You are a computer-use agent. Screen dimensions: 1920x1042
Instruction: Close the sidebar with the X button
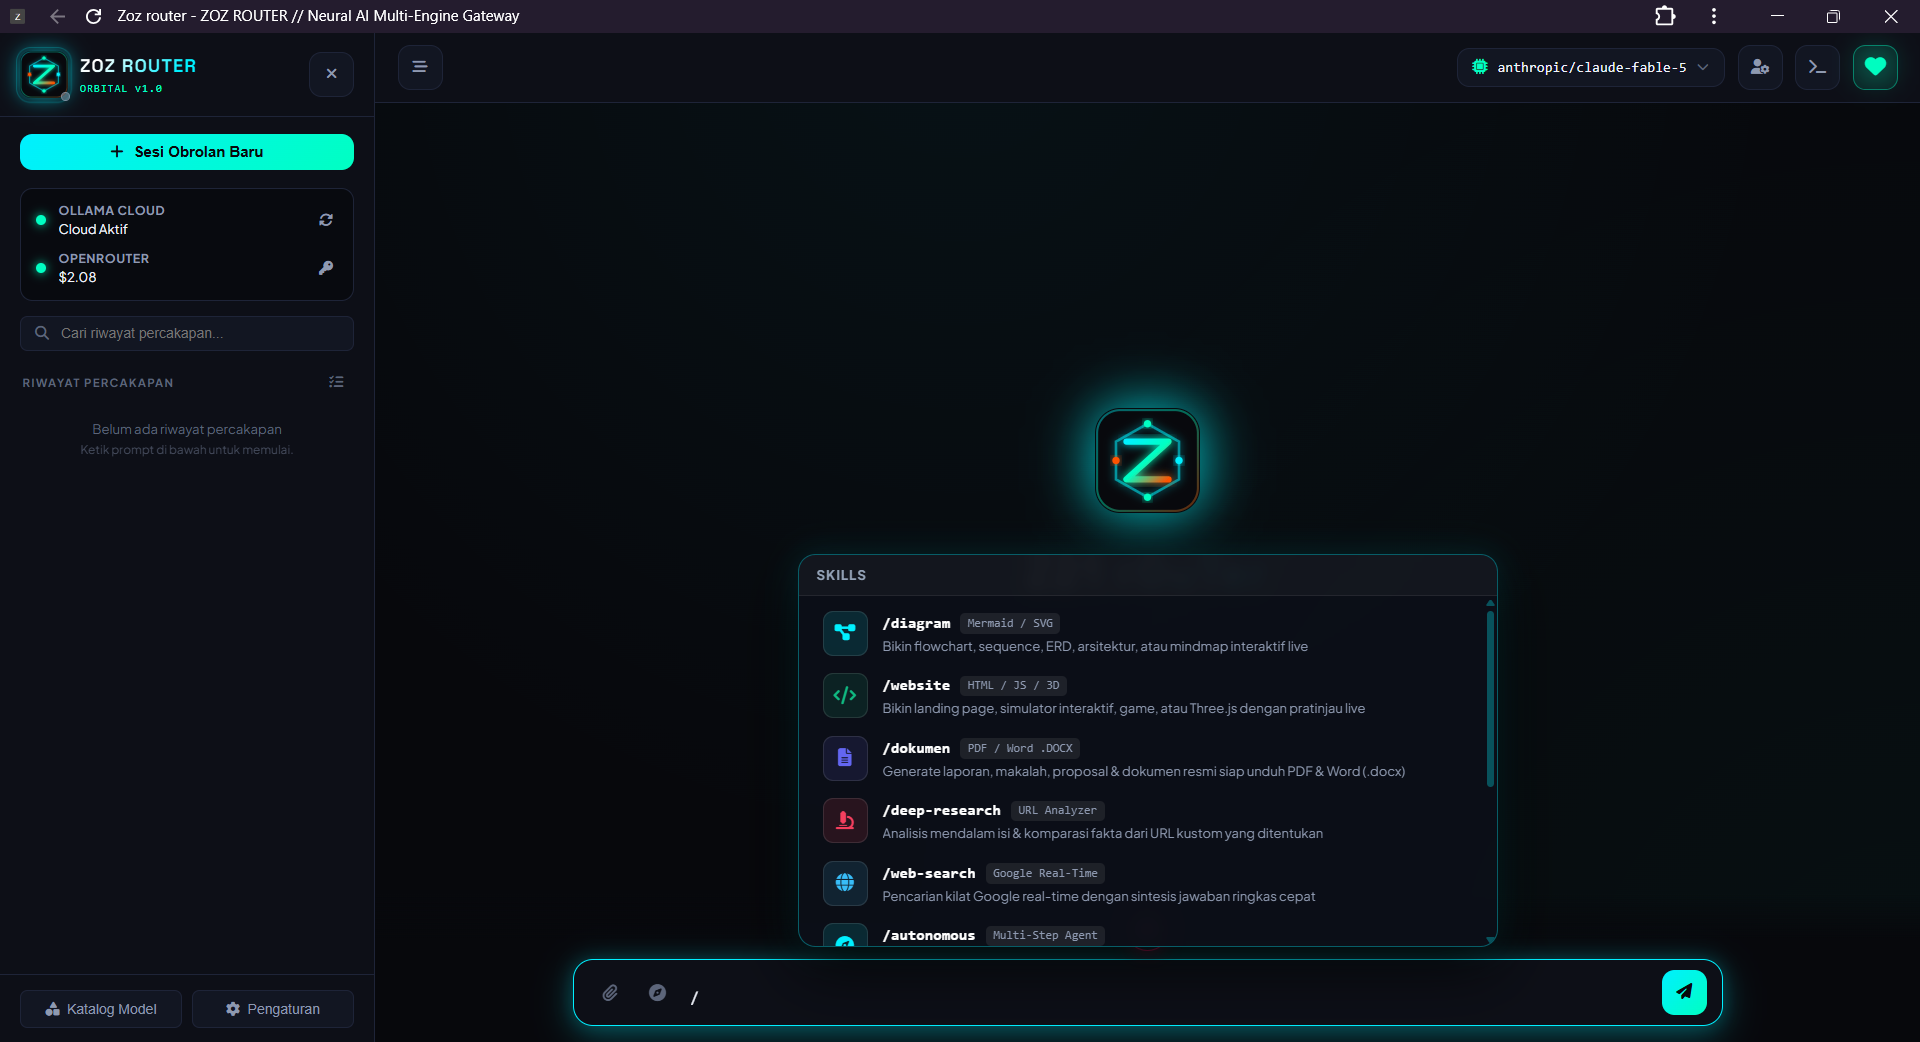[x=331, y=74]
